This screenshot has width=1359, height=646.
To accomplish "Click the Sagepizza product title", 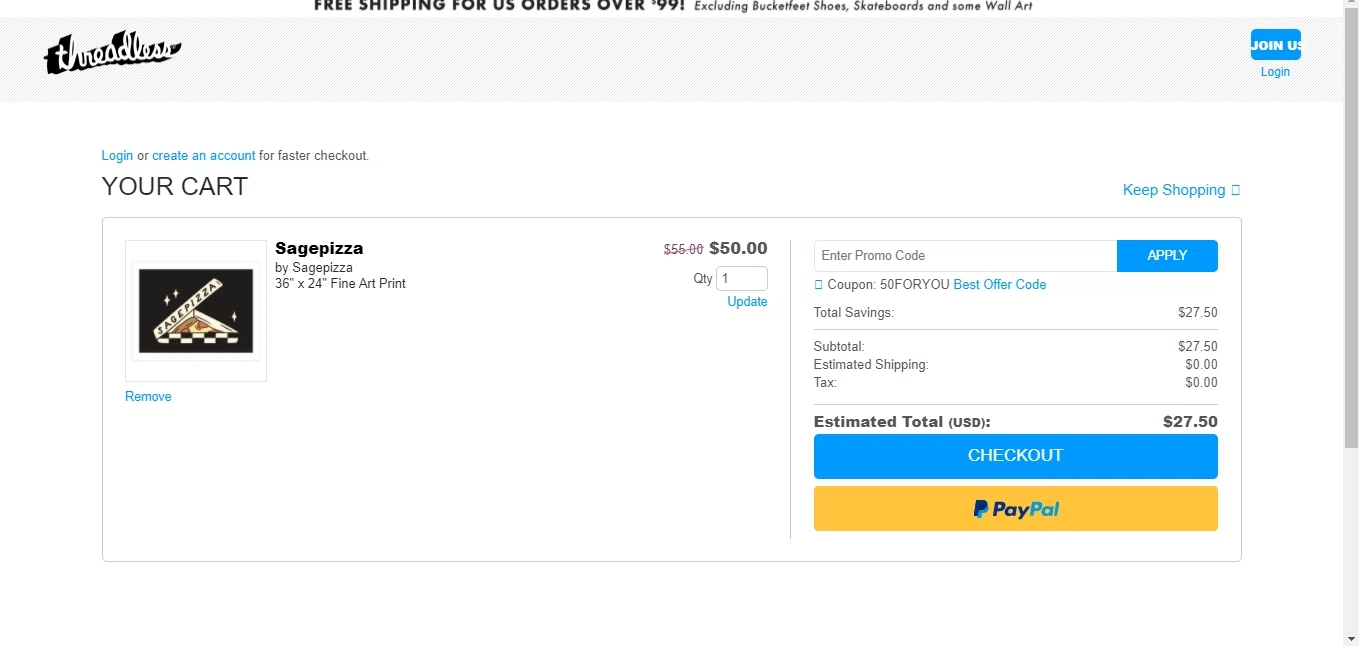I will point(319,248).
